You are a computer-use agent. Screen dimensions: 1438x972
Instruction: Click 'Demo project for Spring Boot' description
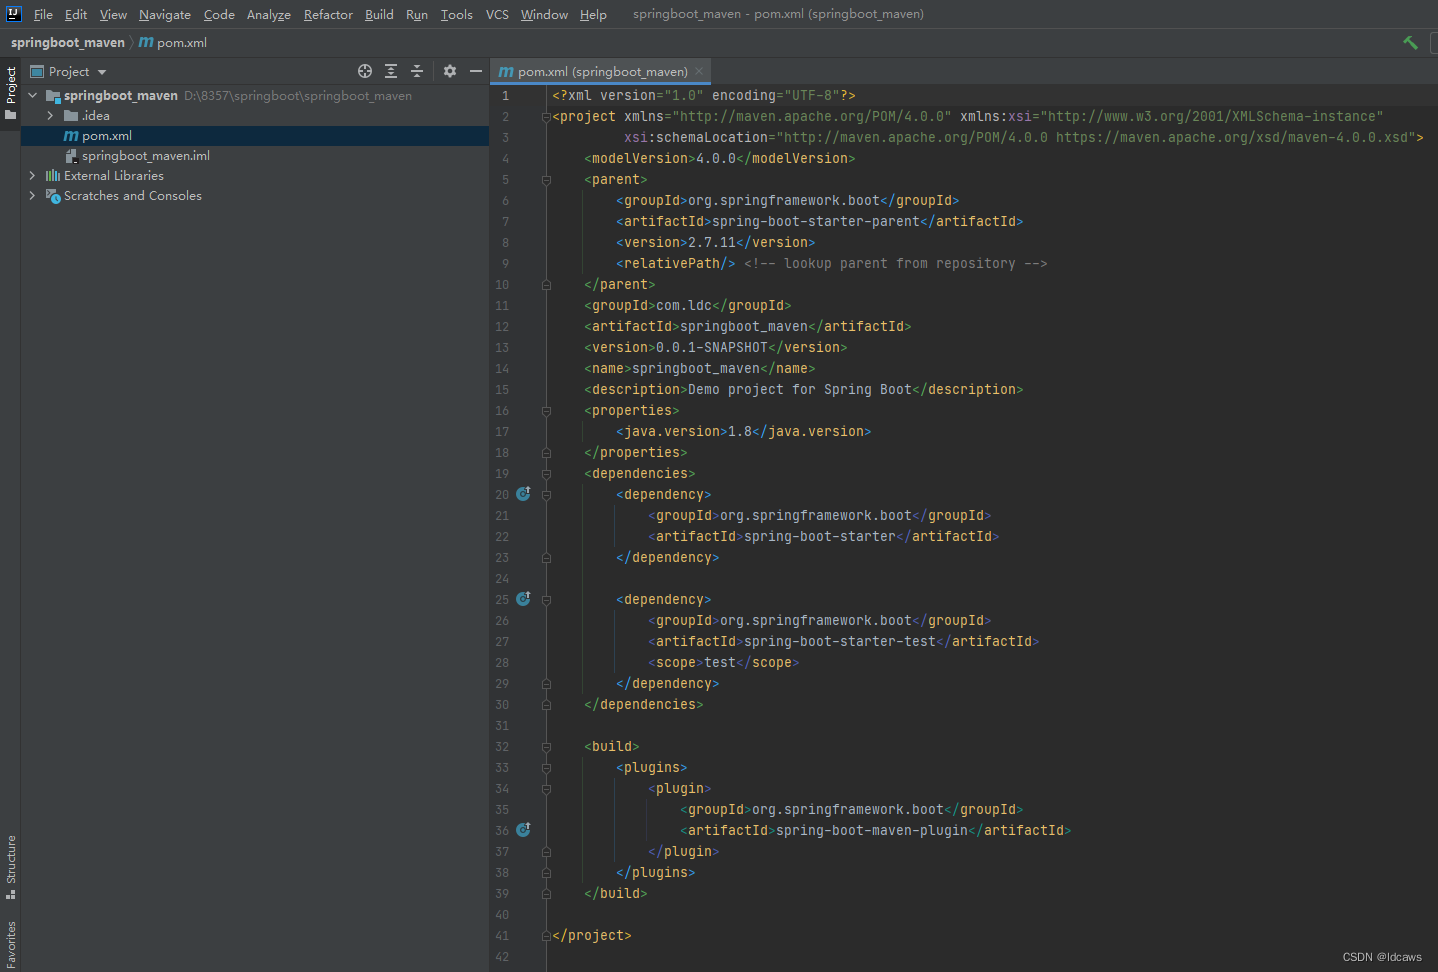click(800, 389)
